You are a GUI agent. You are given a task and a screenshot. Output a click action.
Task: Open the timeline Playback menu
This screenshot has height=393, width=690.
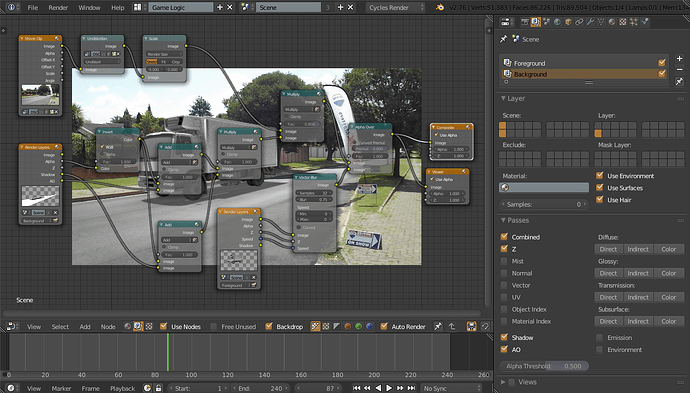(x=122, y=388)
